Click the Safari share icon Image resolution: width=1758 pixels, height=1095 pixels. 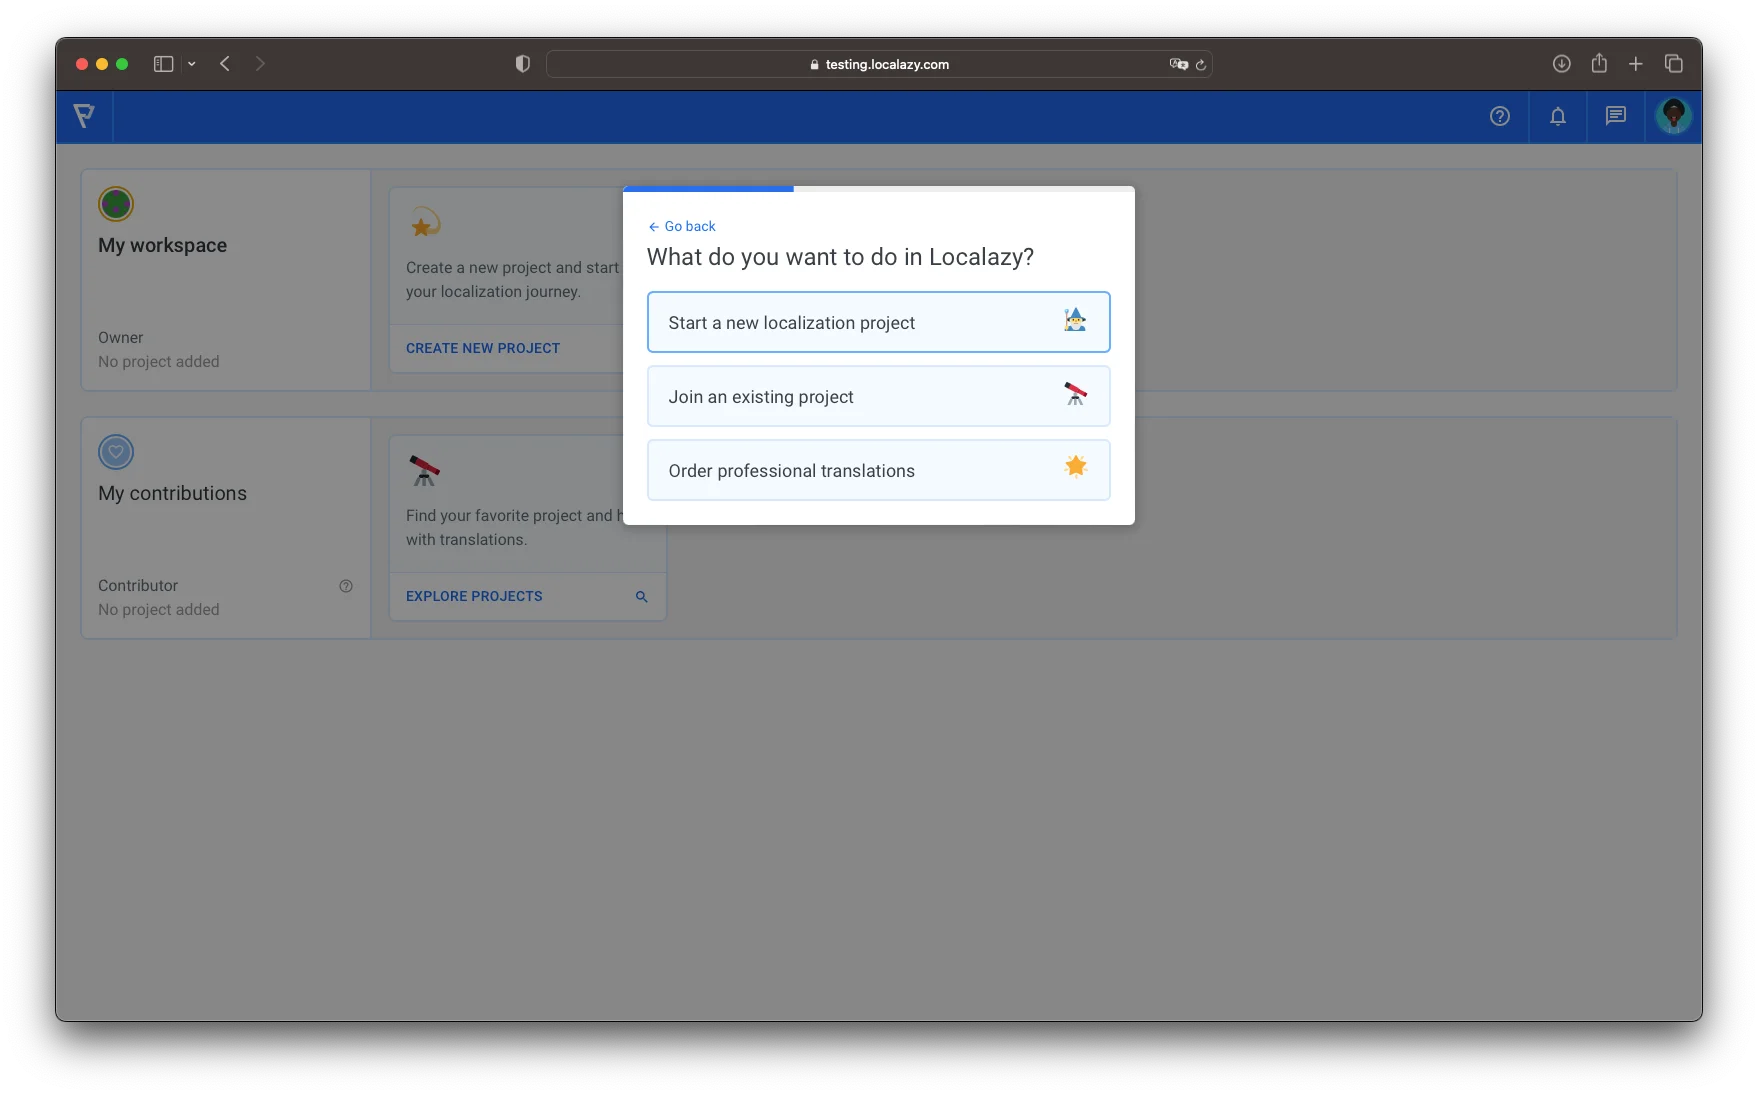point(1599,64)
